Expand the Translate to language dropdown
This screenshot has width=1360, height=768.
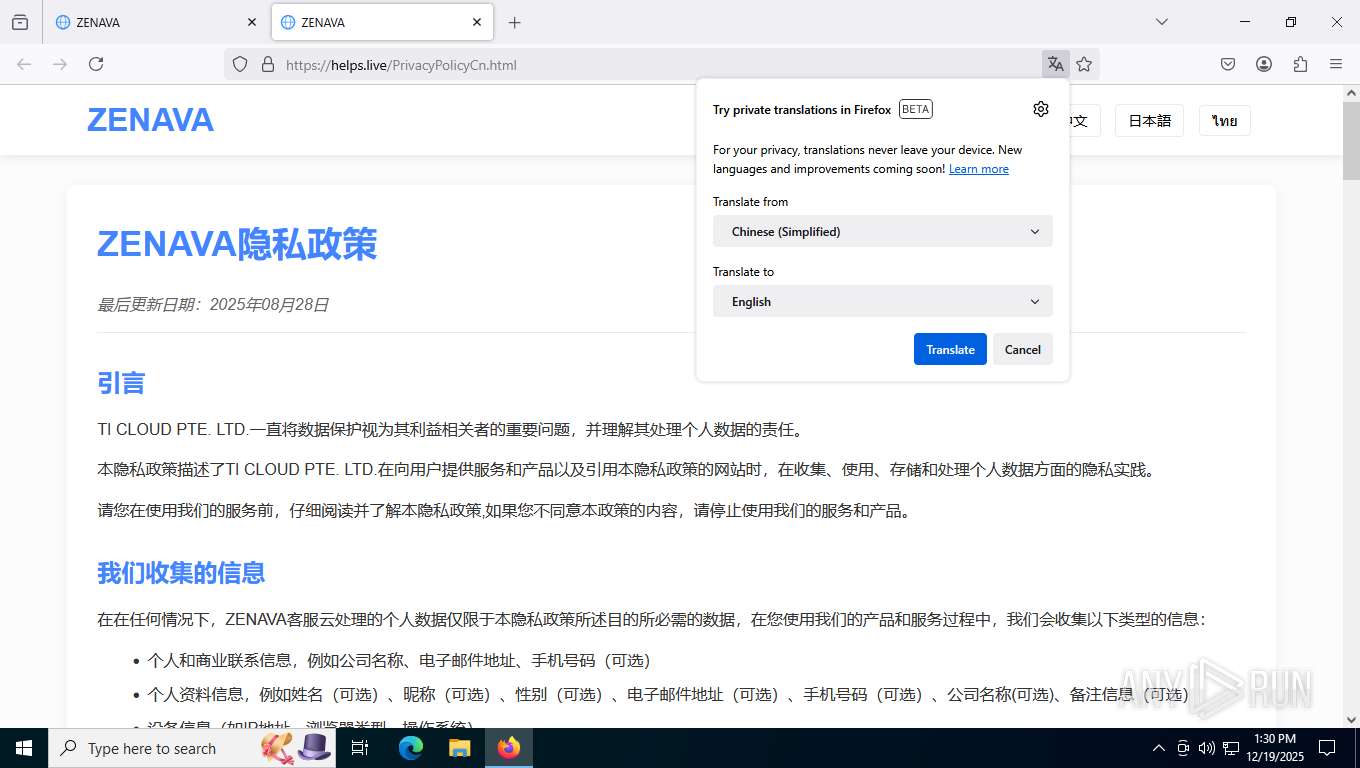[x=883, y=301]
